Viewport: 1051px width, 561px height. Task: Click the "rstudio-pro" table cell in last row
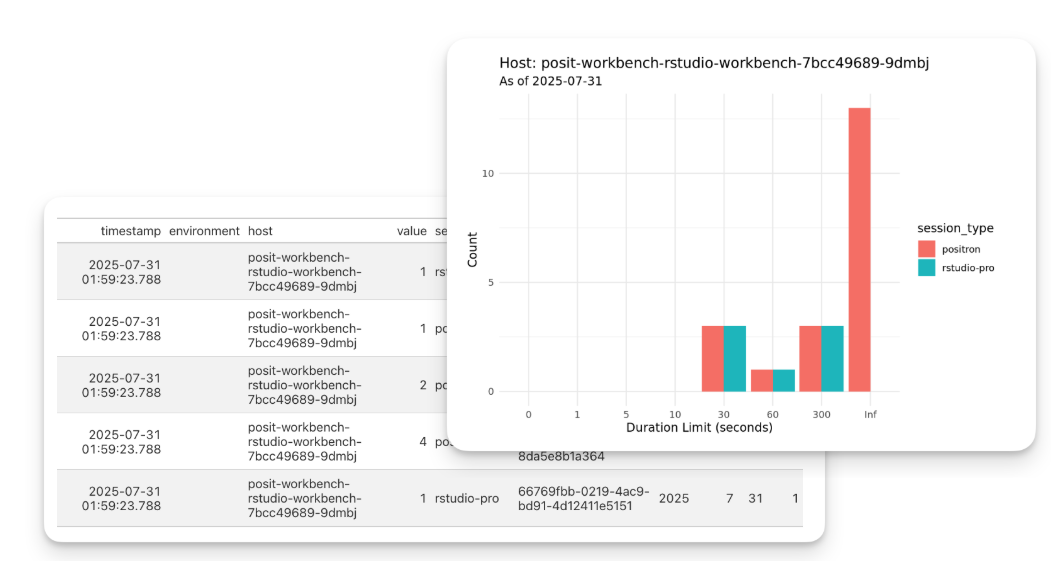467,499
